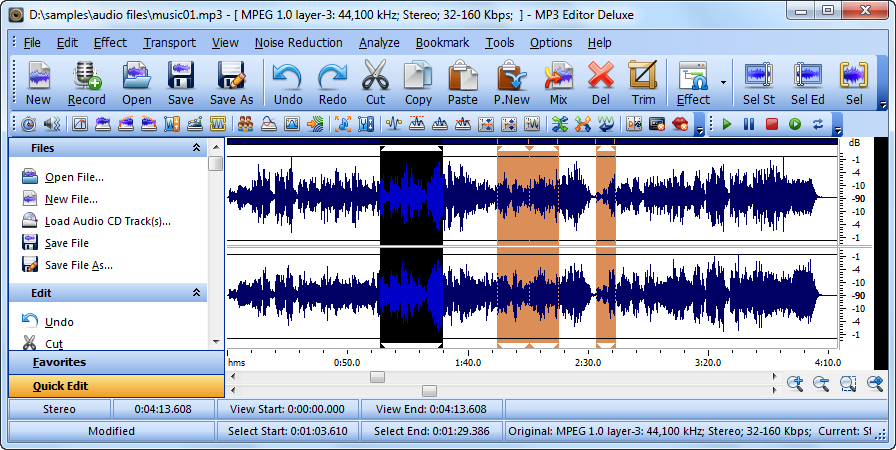This screenshot has width=896, height=450.
Task: Click the Sel St selection start icon
Action: pos(759,76)
